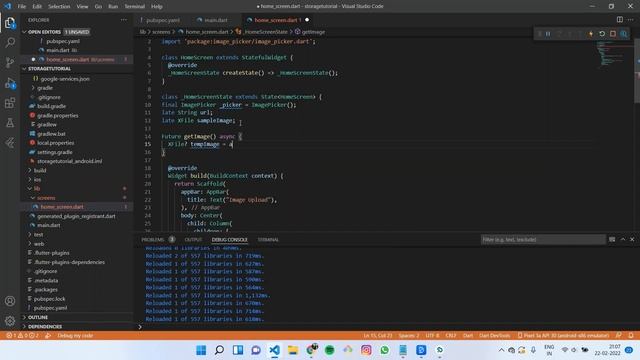Open the Testing flask view
Screen dimensions: 640x360
tap(10, 122)
